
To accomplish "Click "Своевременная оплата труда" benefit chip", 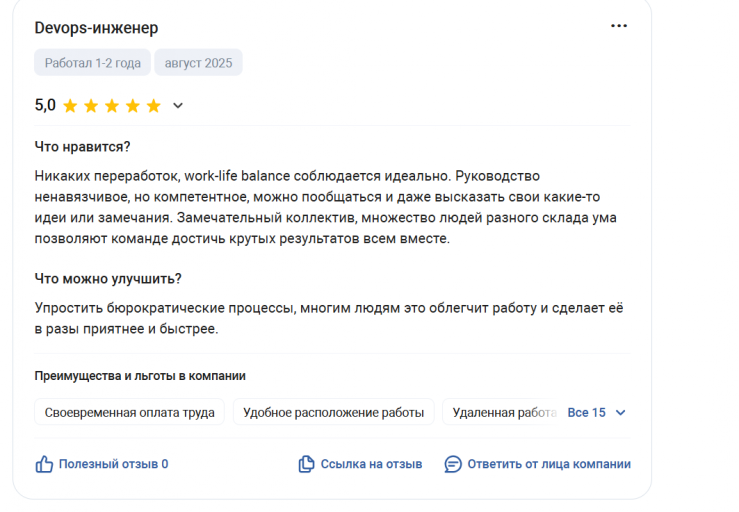I will pyautogui.click(x=129, y=412).
